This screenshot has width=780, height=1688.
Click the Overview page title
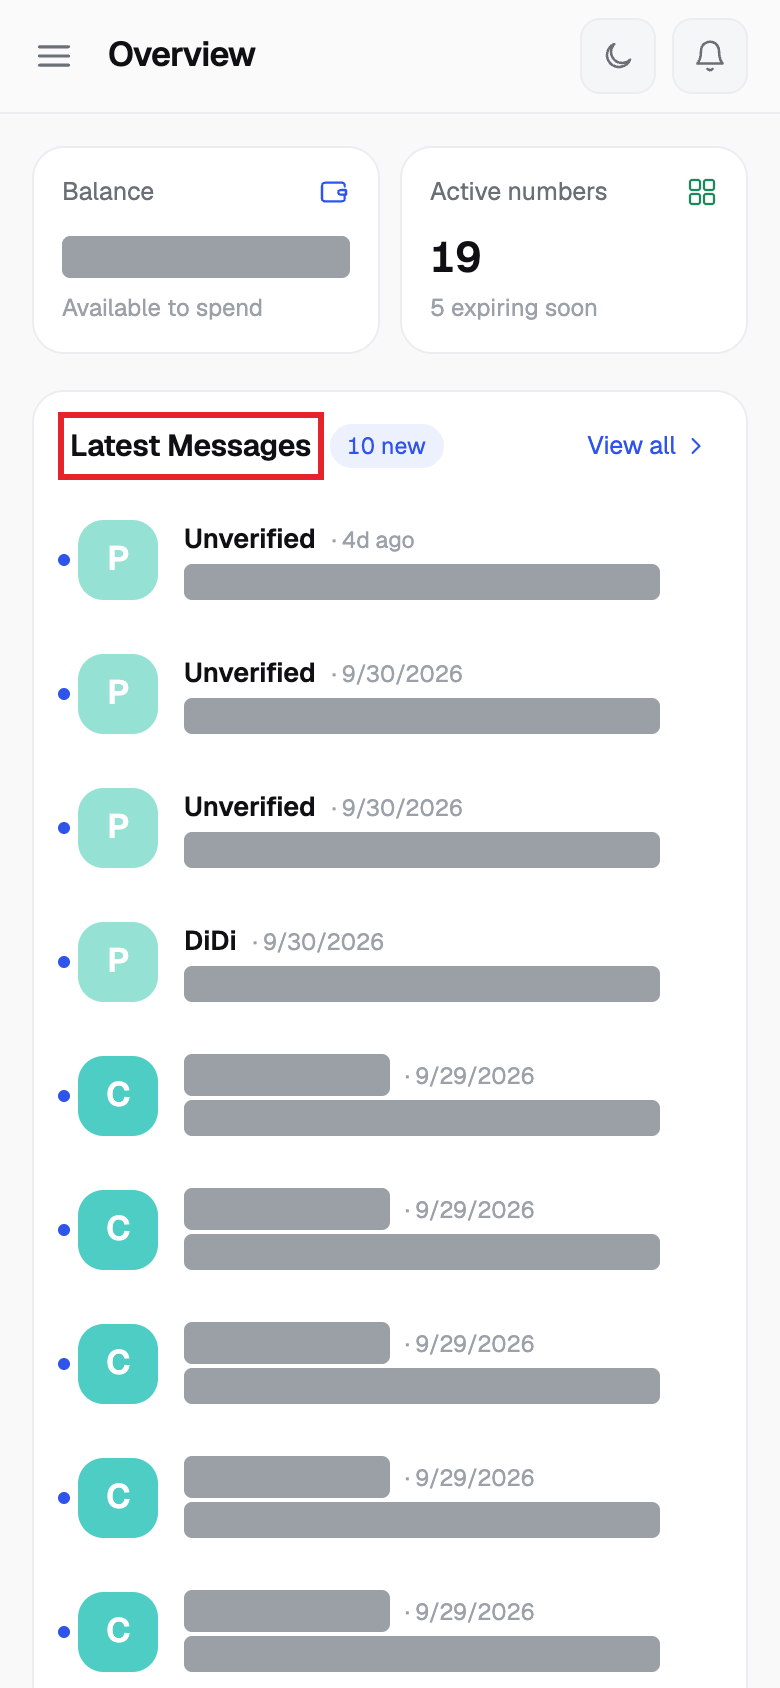[182, 55]
